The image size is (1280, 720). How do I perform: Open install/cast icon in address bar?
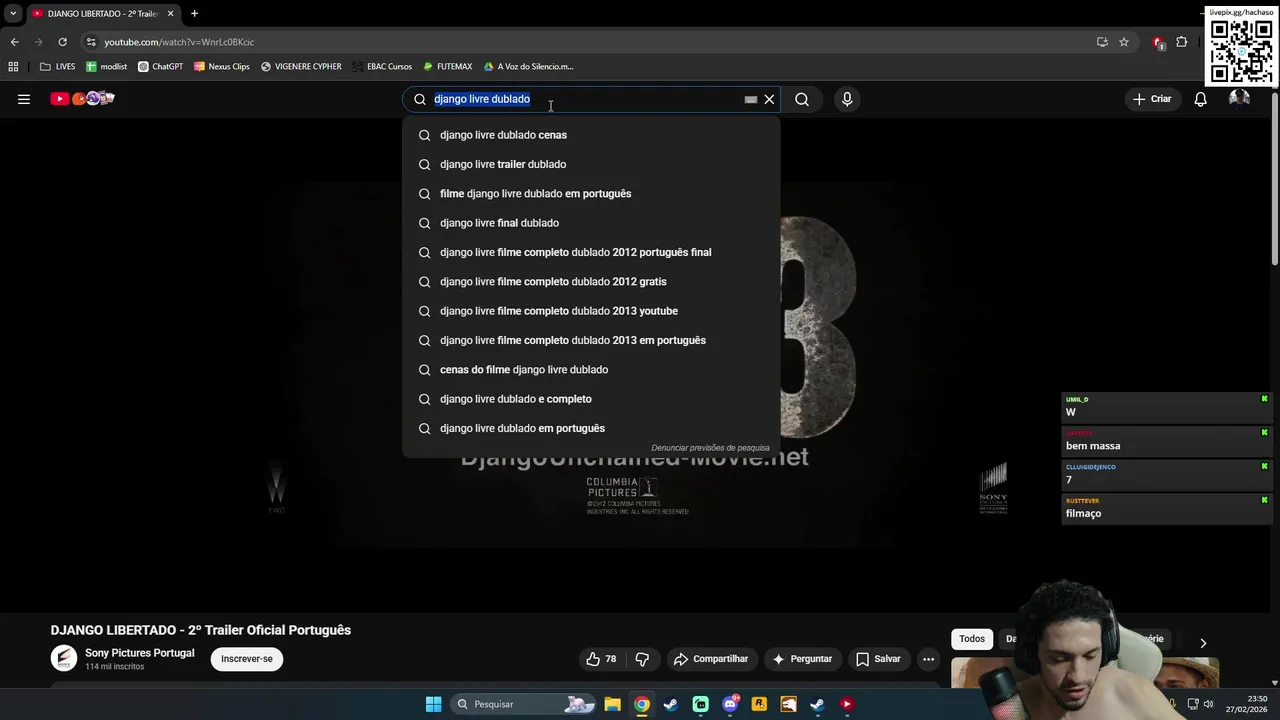click(x=1102, y=42)
